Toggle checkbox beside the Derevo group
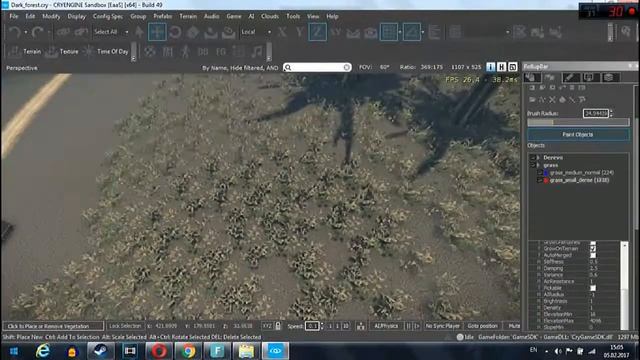The width and height of the screenshot is (640, 360). (532, 158)
